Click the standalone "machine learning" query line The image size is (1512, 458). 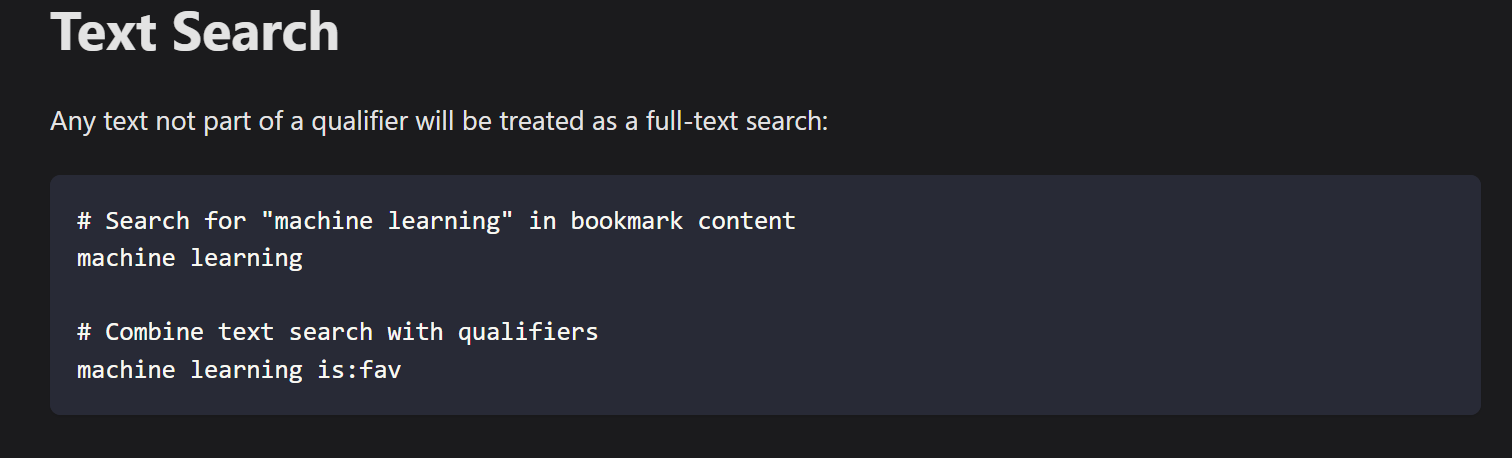(x=190, y=258)
